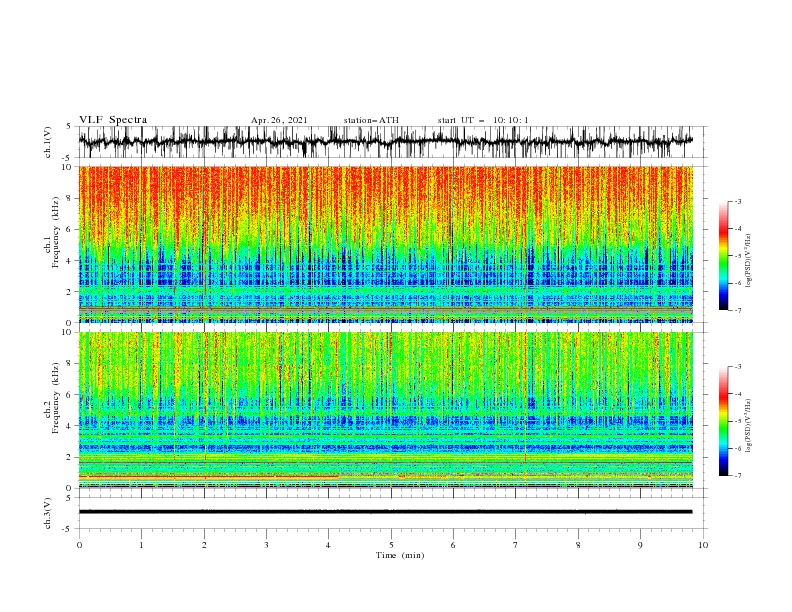Click the ch.1 voltage waveform trace
The image size is (792, 612).
[385, 141]
